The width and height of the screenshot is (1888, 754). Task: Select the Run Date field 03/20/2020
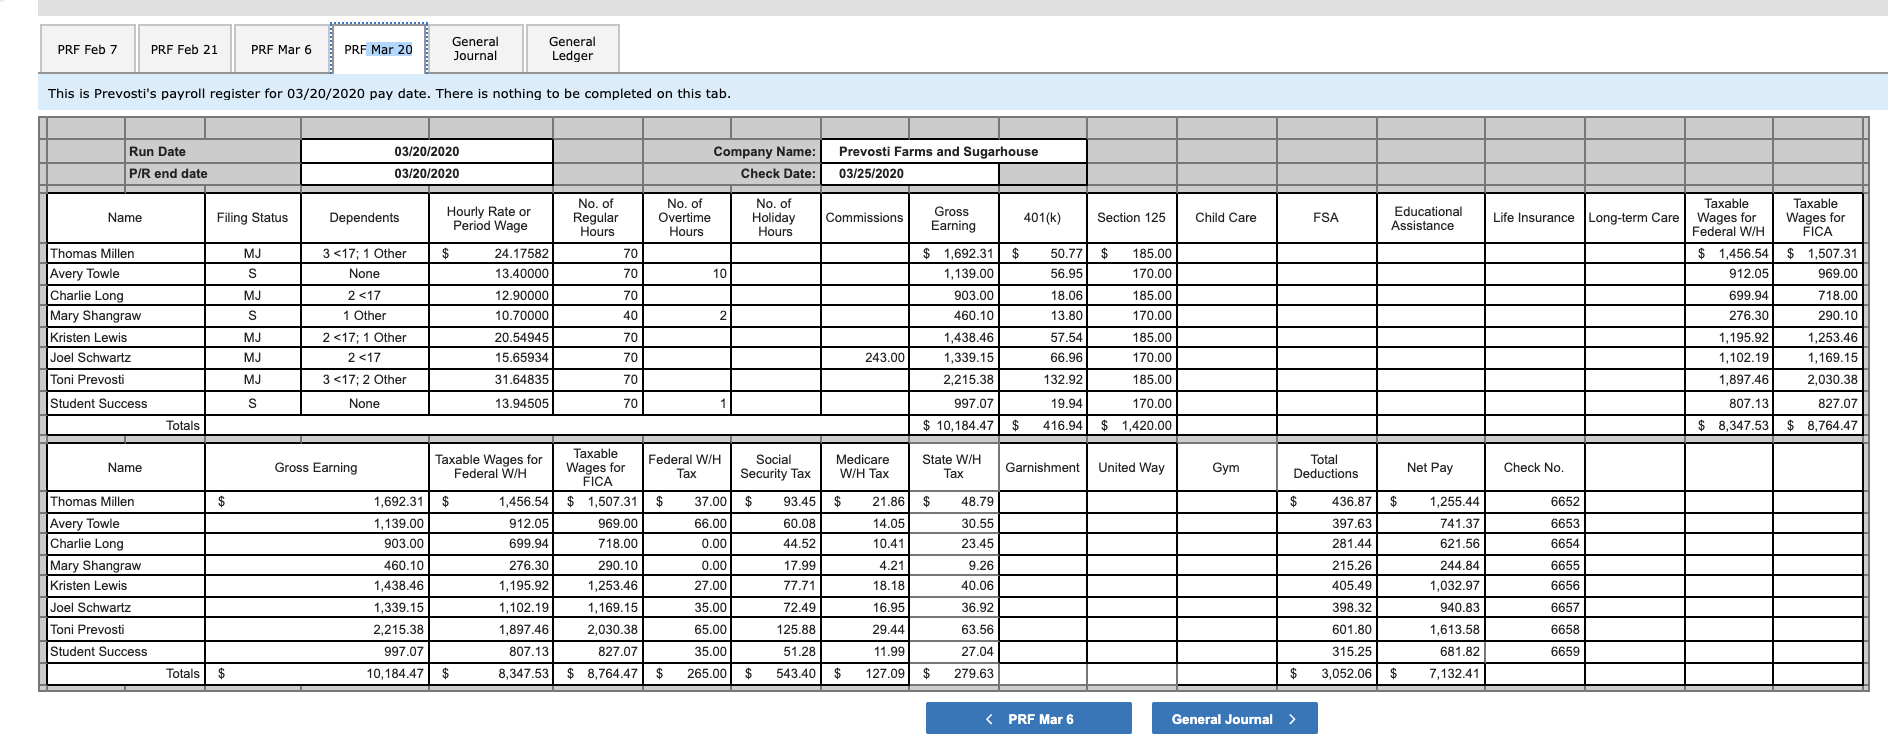pos(427,151)
